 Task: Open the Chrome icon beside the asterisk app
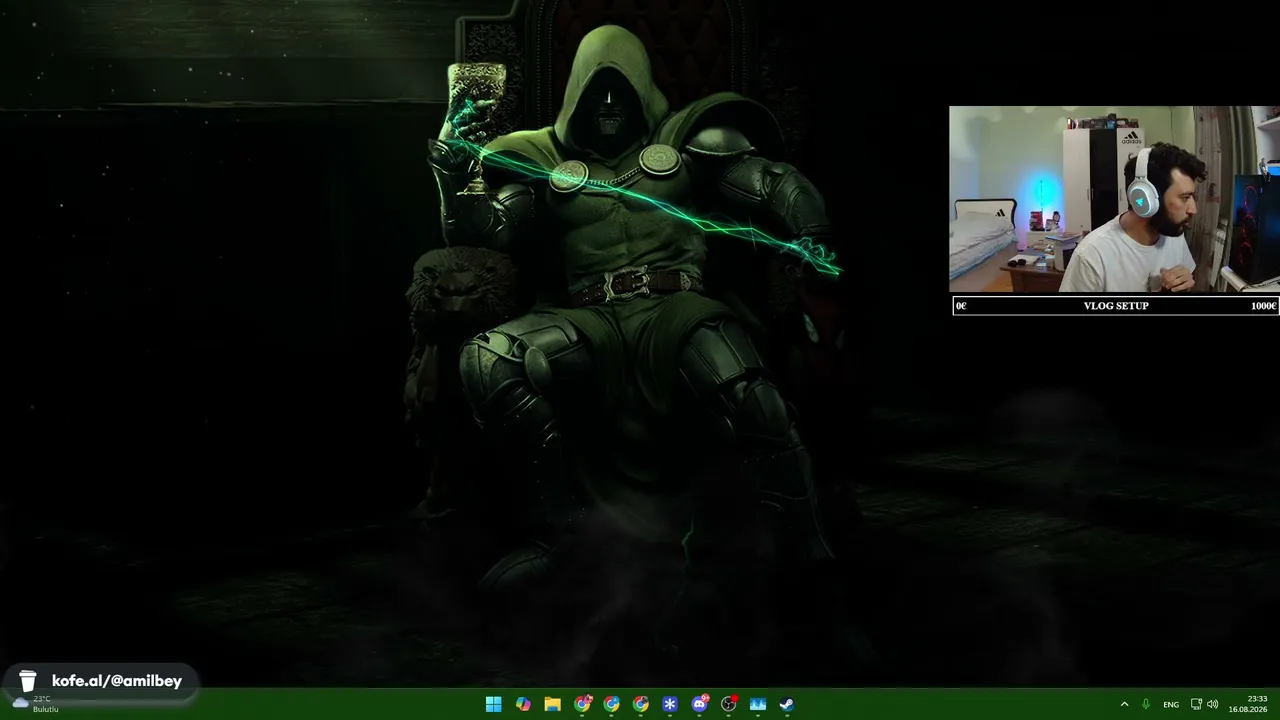(641, 704)
